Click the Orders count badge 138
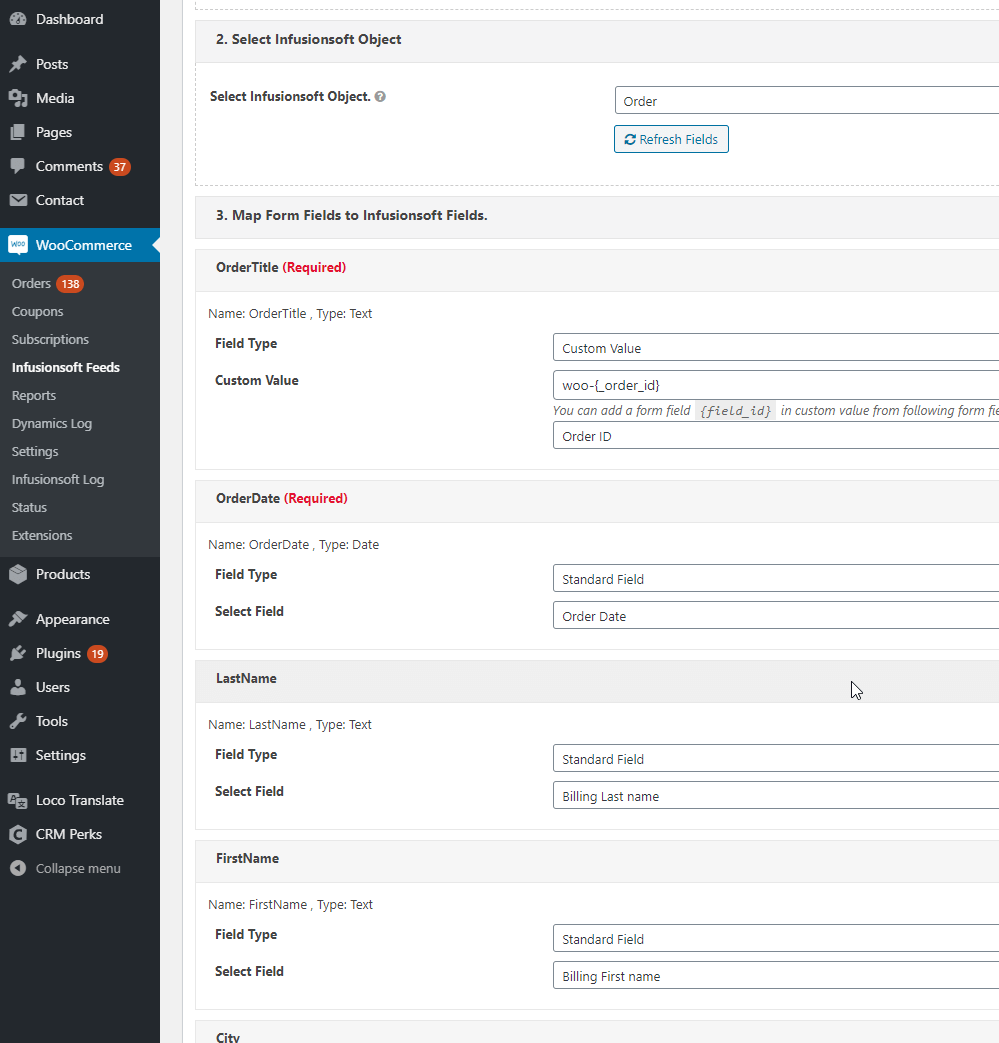999x1043 pixels. point(70,284)
